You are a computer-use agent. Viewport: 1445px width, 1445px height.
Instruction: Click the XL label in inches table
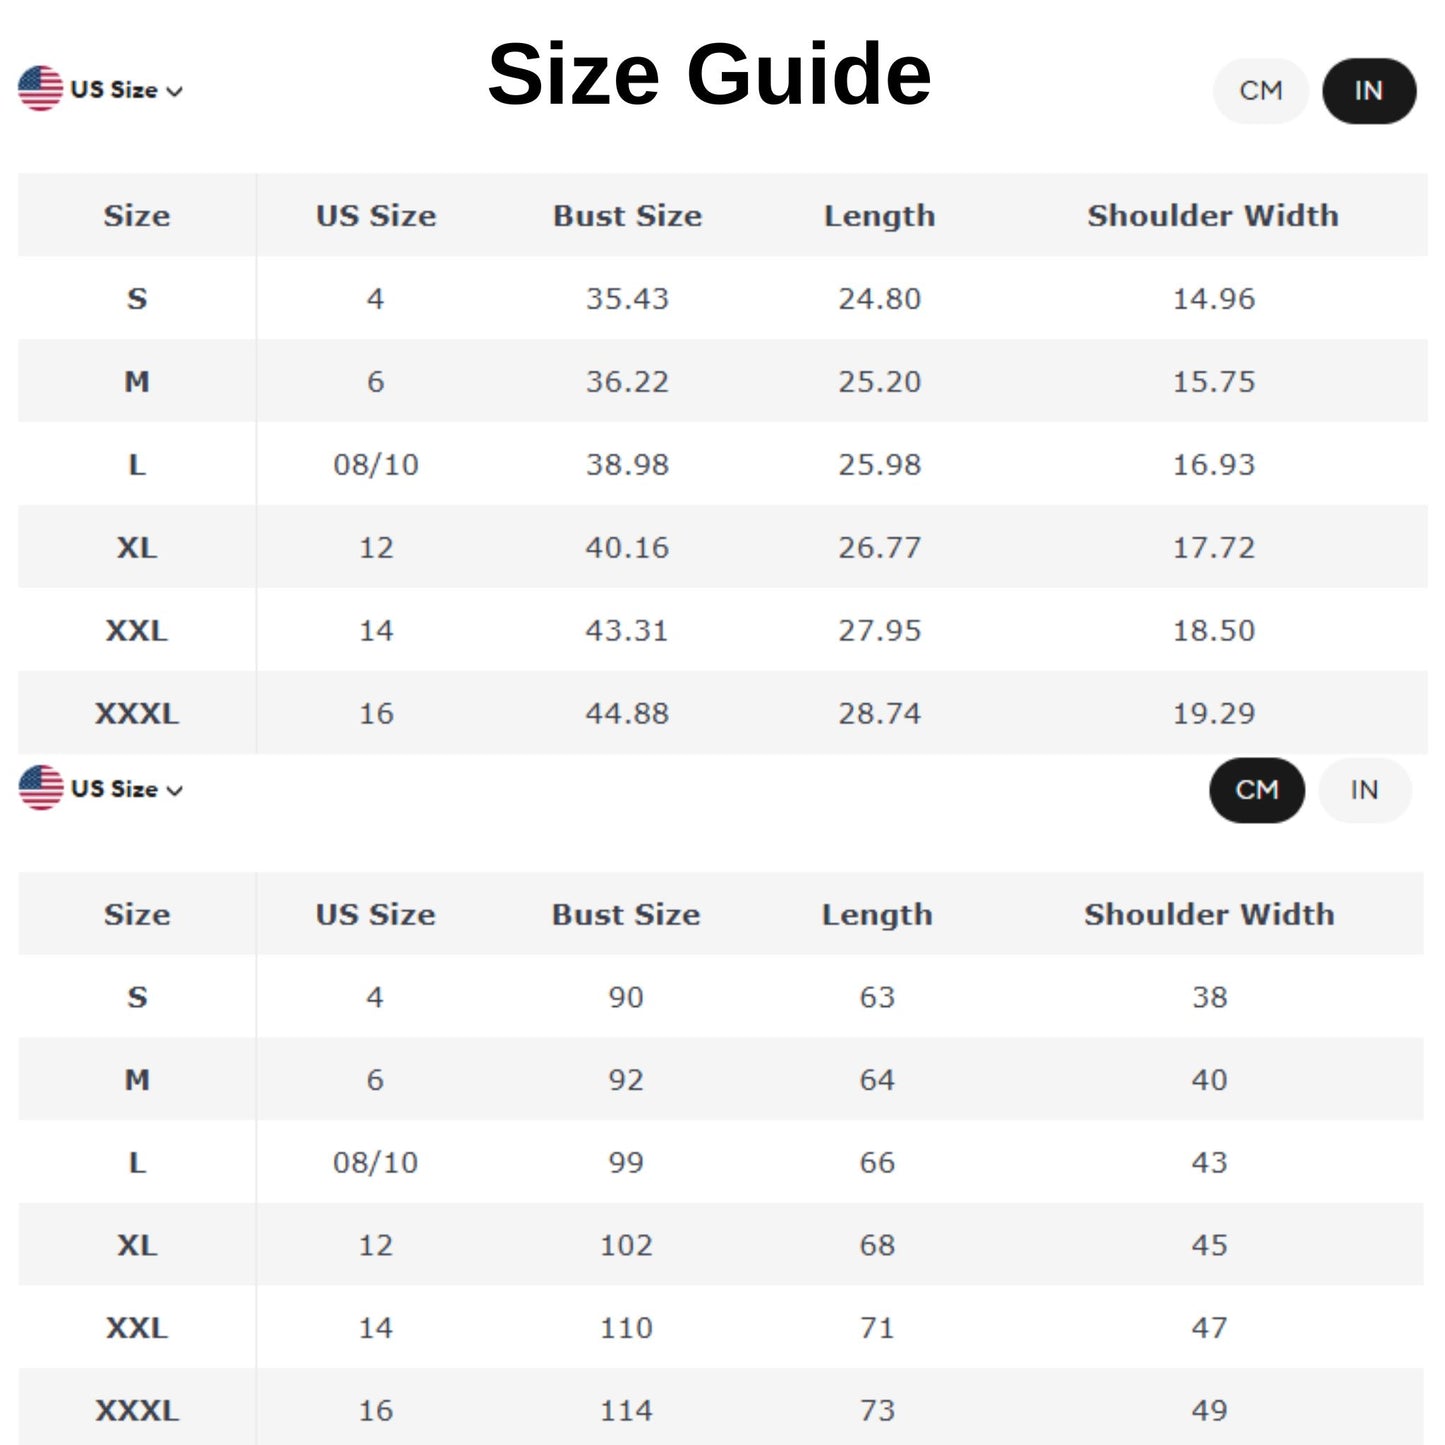[137, 548]
